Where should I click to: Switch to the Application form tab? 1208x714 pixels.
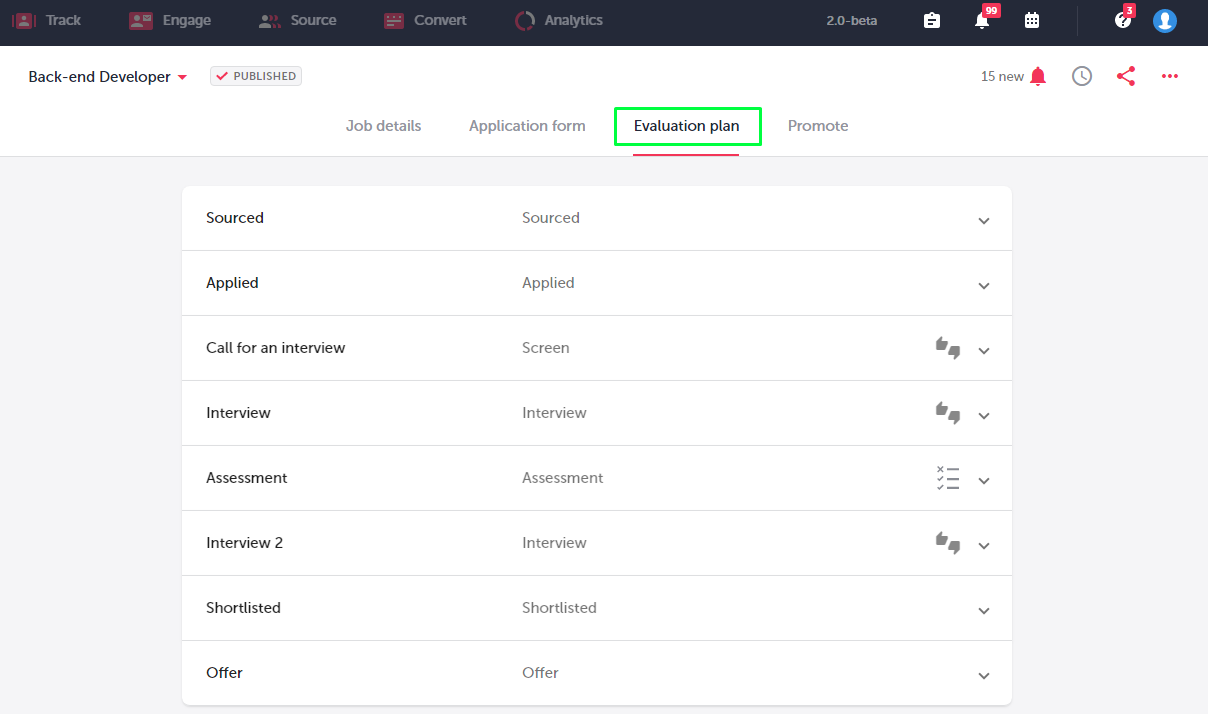pos(527,125)
